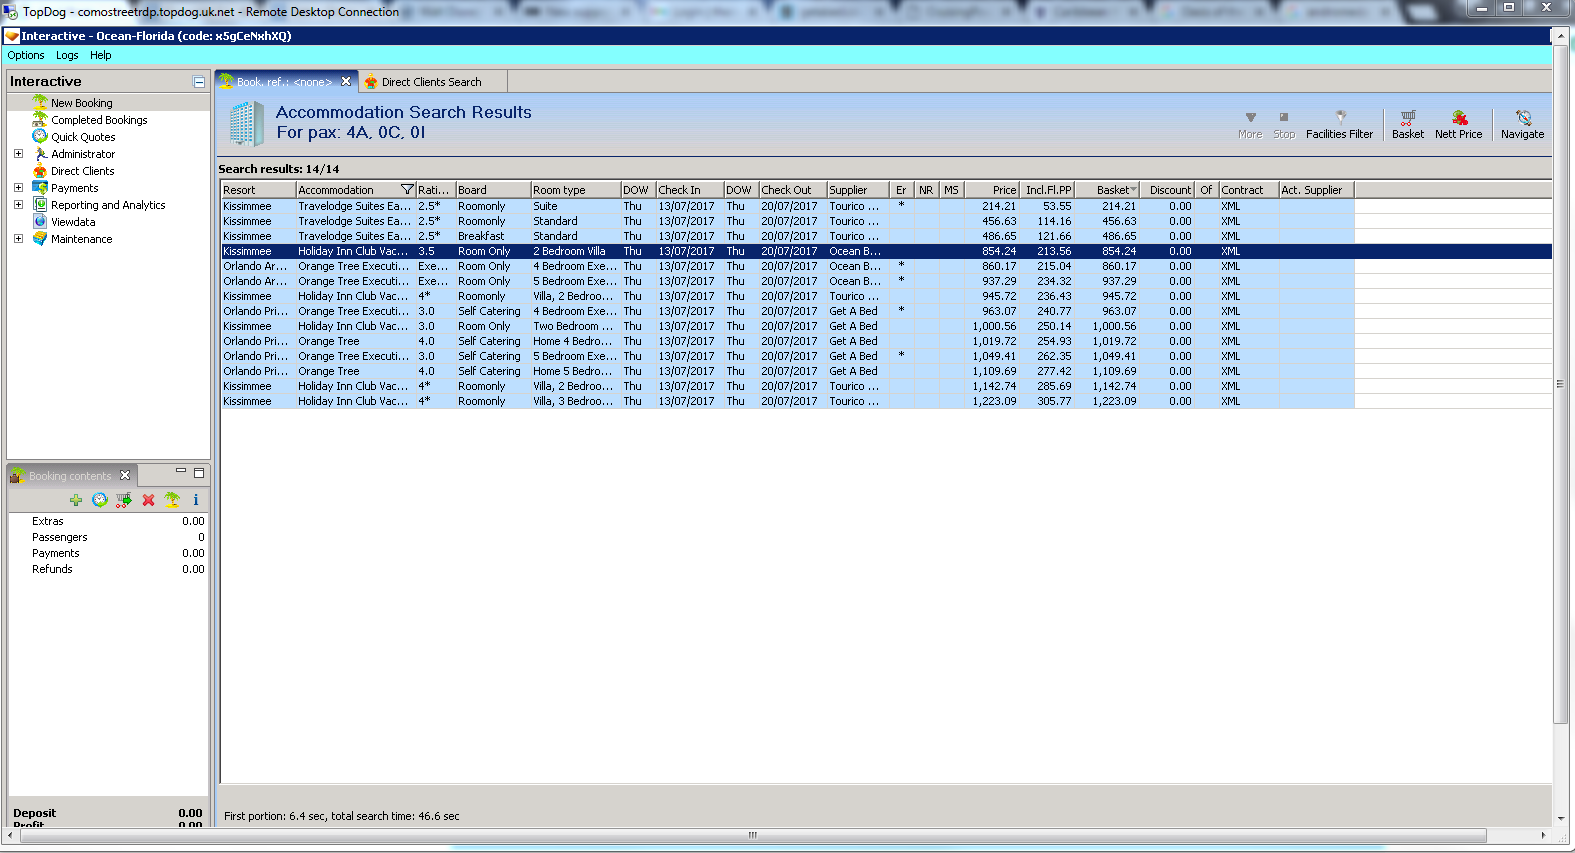
Task: Click the filter funnel on the Accommodation column
Action: click(407, 190)
